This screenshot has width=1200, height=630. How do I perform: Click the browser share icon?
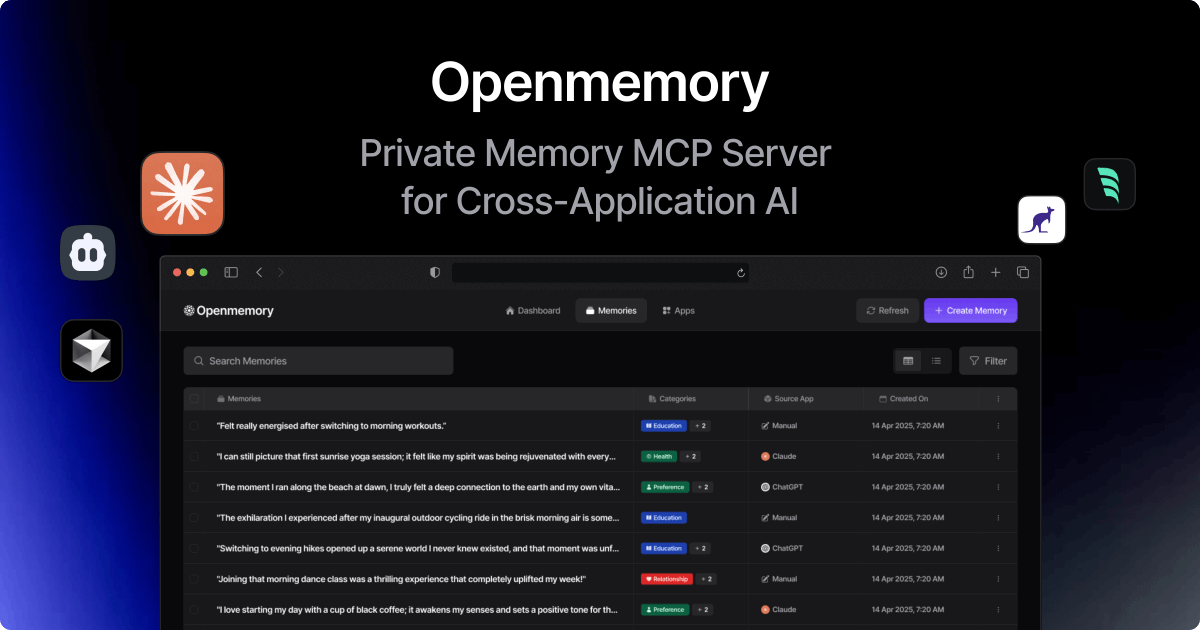[968, 272]
